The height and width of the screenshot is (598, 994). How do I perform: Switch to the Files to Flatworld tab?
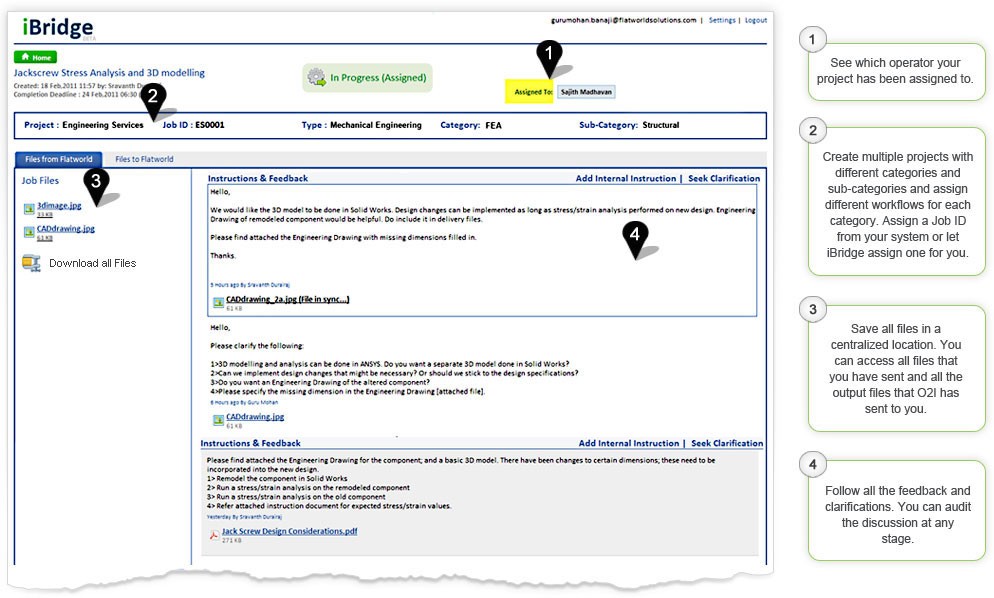[144, 159]
